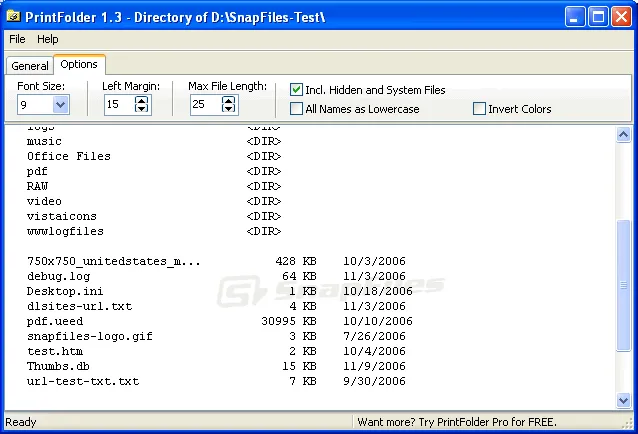Click the 'video' directory entry
Screen dimensions: 638x434
click(x=44, y=201)
